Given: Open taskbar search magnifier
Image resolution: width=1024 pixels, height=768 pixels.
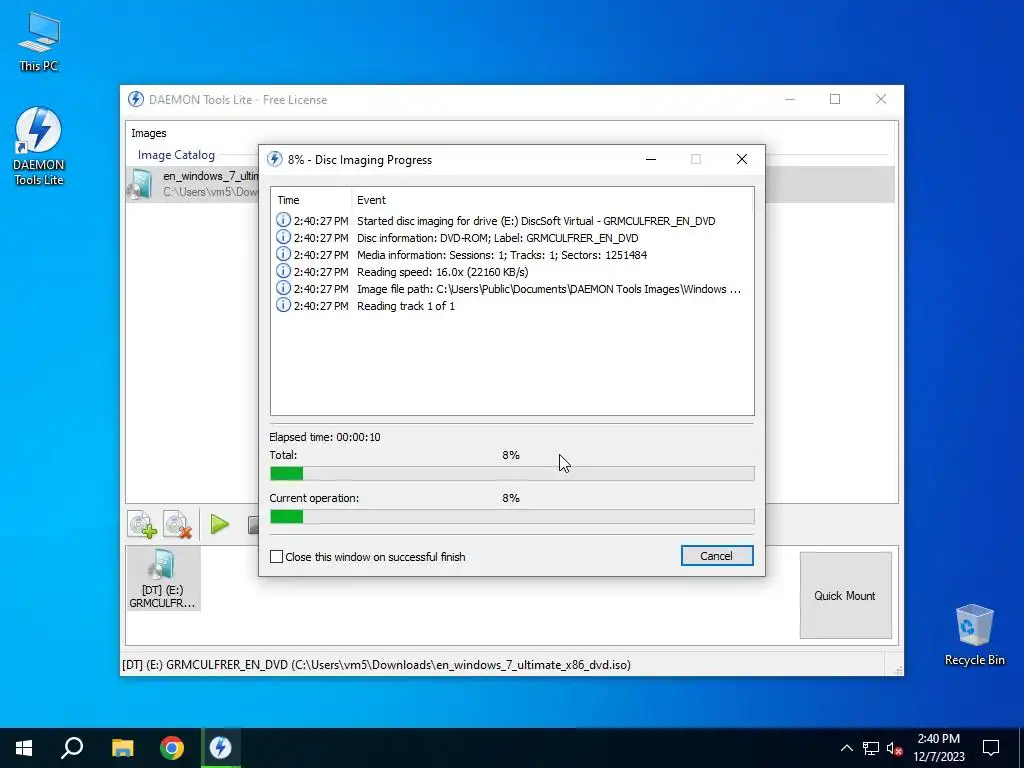Looking at the screenshot, I should click(72, 748).
